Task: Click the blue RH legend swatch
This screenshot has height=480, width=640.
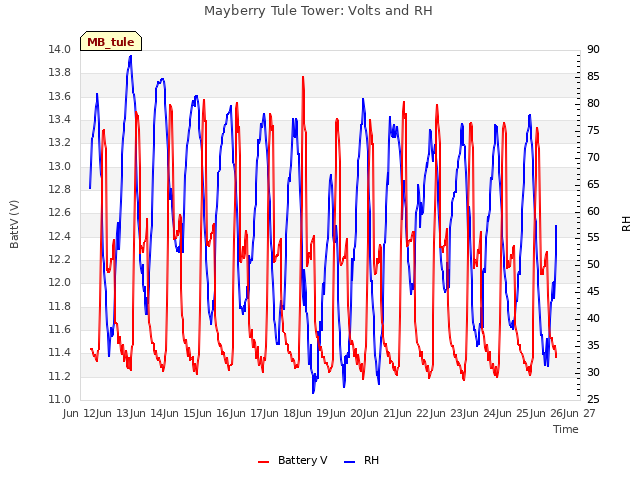Action: [x=350, y=461]
